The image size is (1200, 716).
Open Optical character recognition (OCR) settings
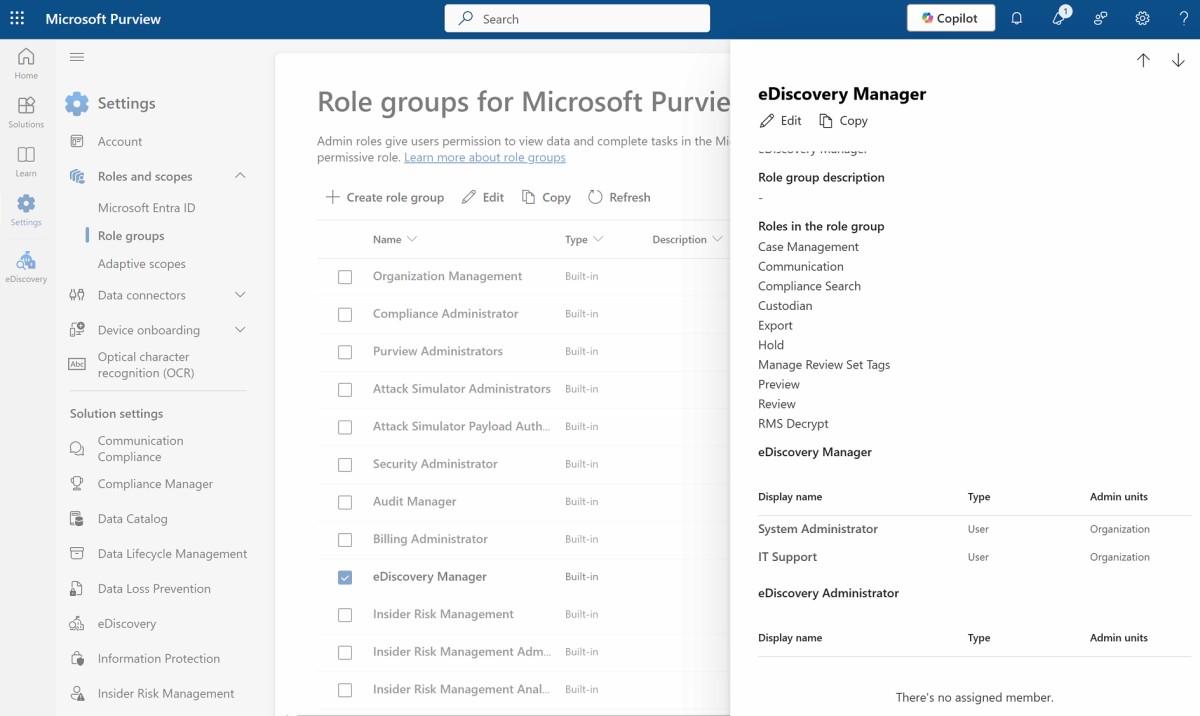pyautogui.click(x=146, y=365)
